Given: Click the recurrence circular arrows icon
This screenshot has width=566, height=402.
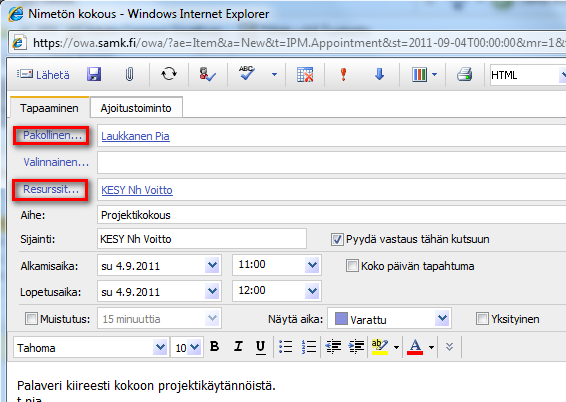Looking at the screenshot, I should click(x=169, y=74).
